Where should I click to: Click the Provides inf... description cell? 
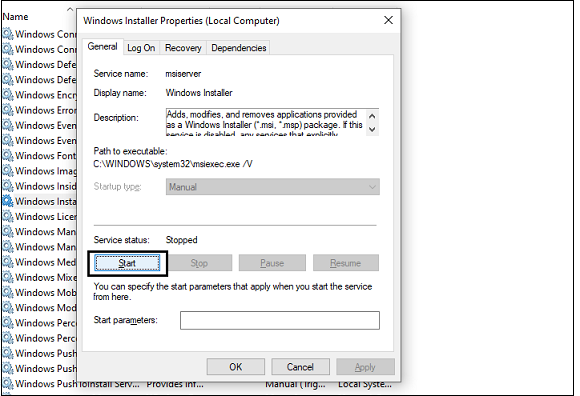coord(175,385)
